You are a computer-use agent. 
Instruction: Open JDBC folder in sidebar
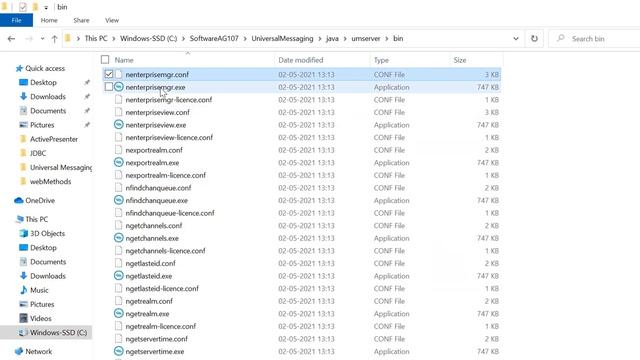(38, 153)
